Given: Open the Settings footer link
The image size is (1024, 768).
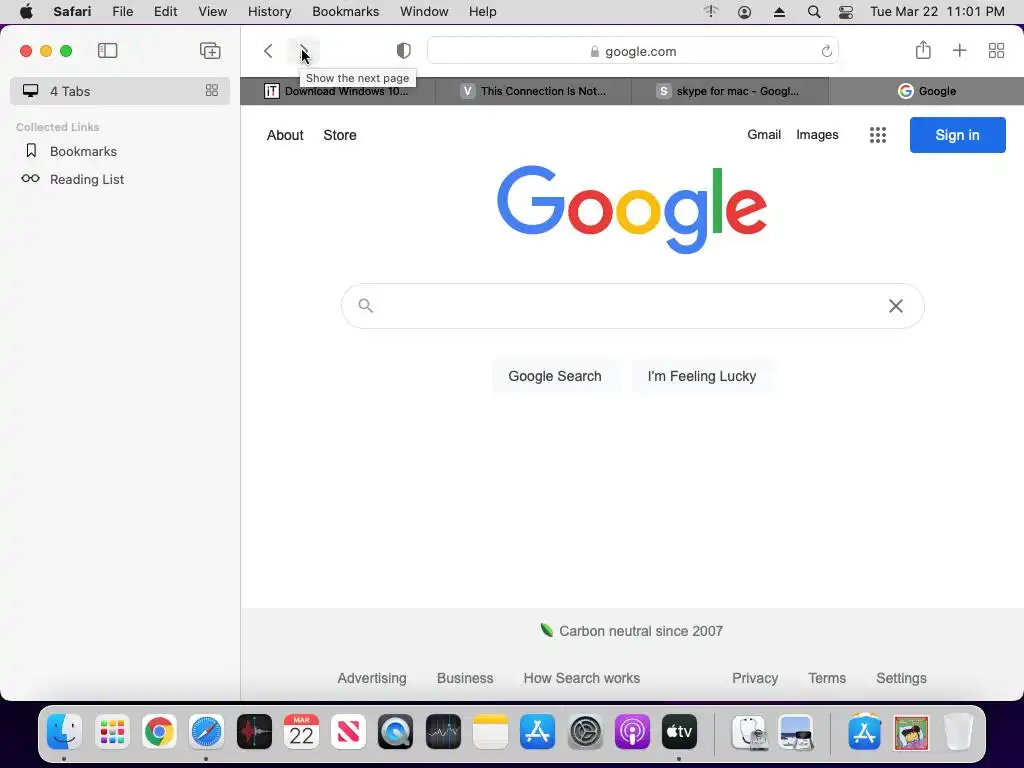Looking at the screenshot, I should [x=901, y=678].
